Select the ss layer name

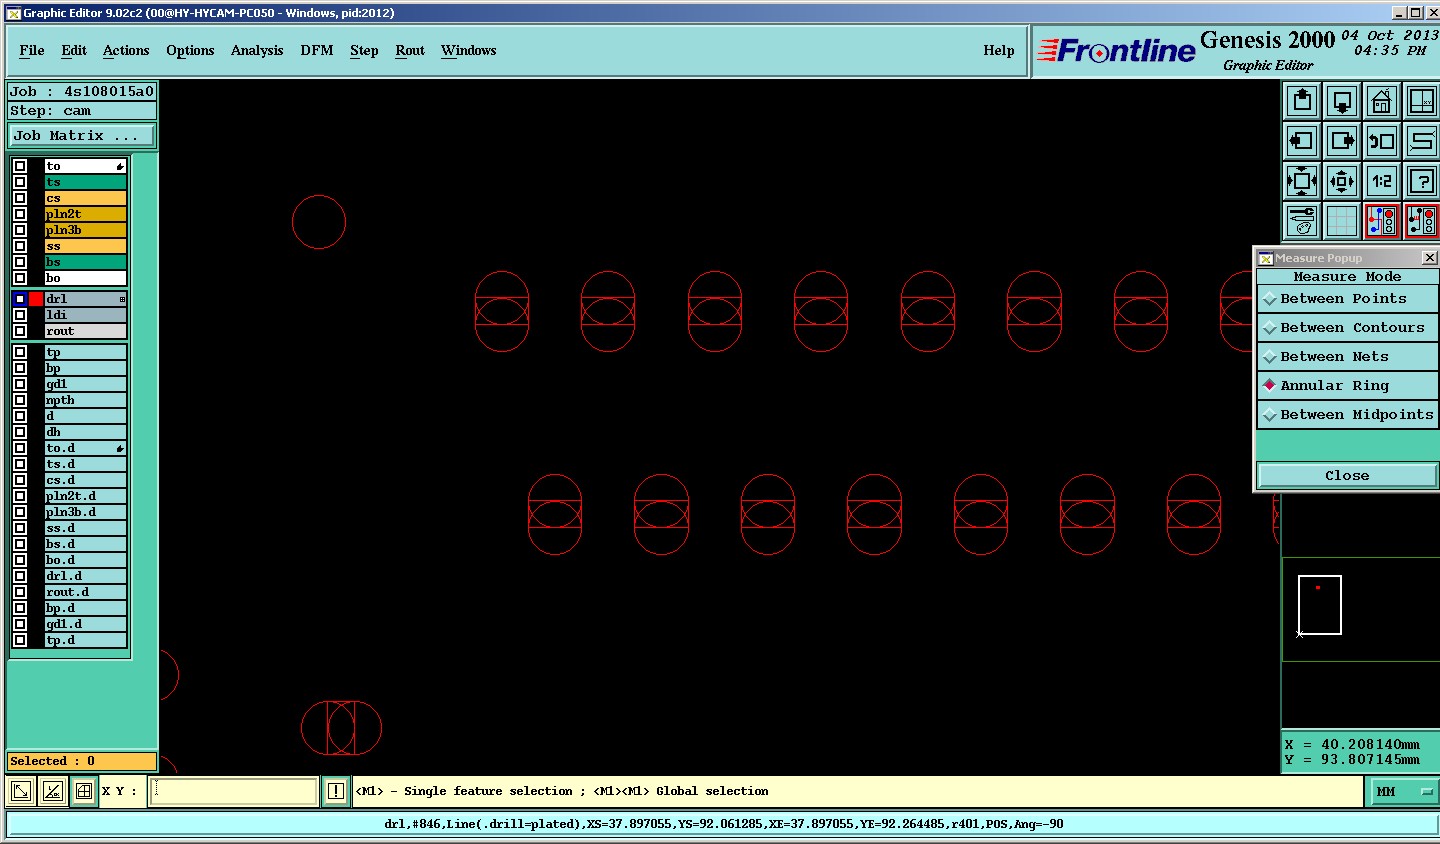point(86,246)
